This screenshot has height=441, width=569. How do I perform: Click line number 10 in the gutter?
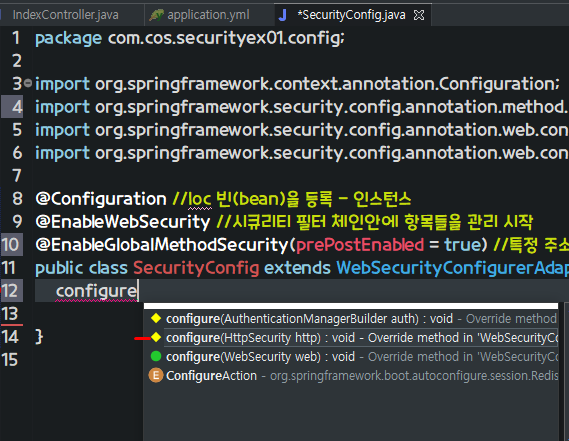(10, 245)
